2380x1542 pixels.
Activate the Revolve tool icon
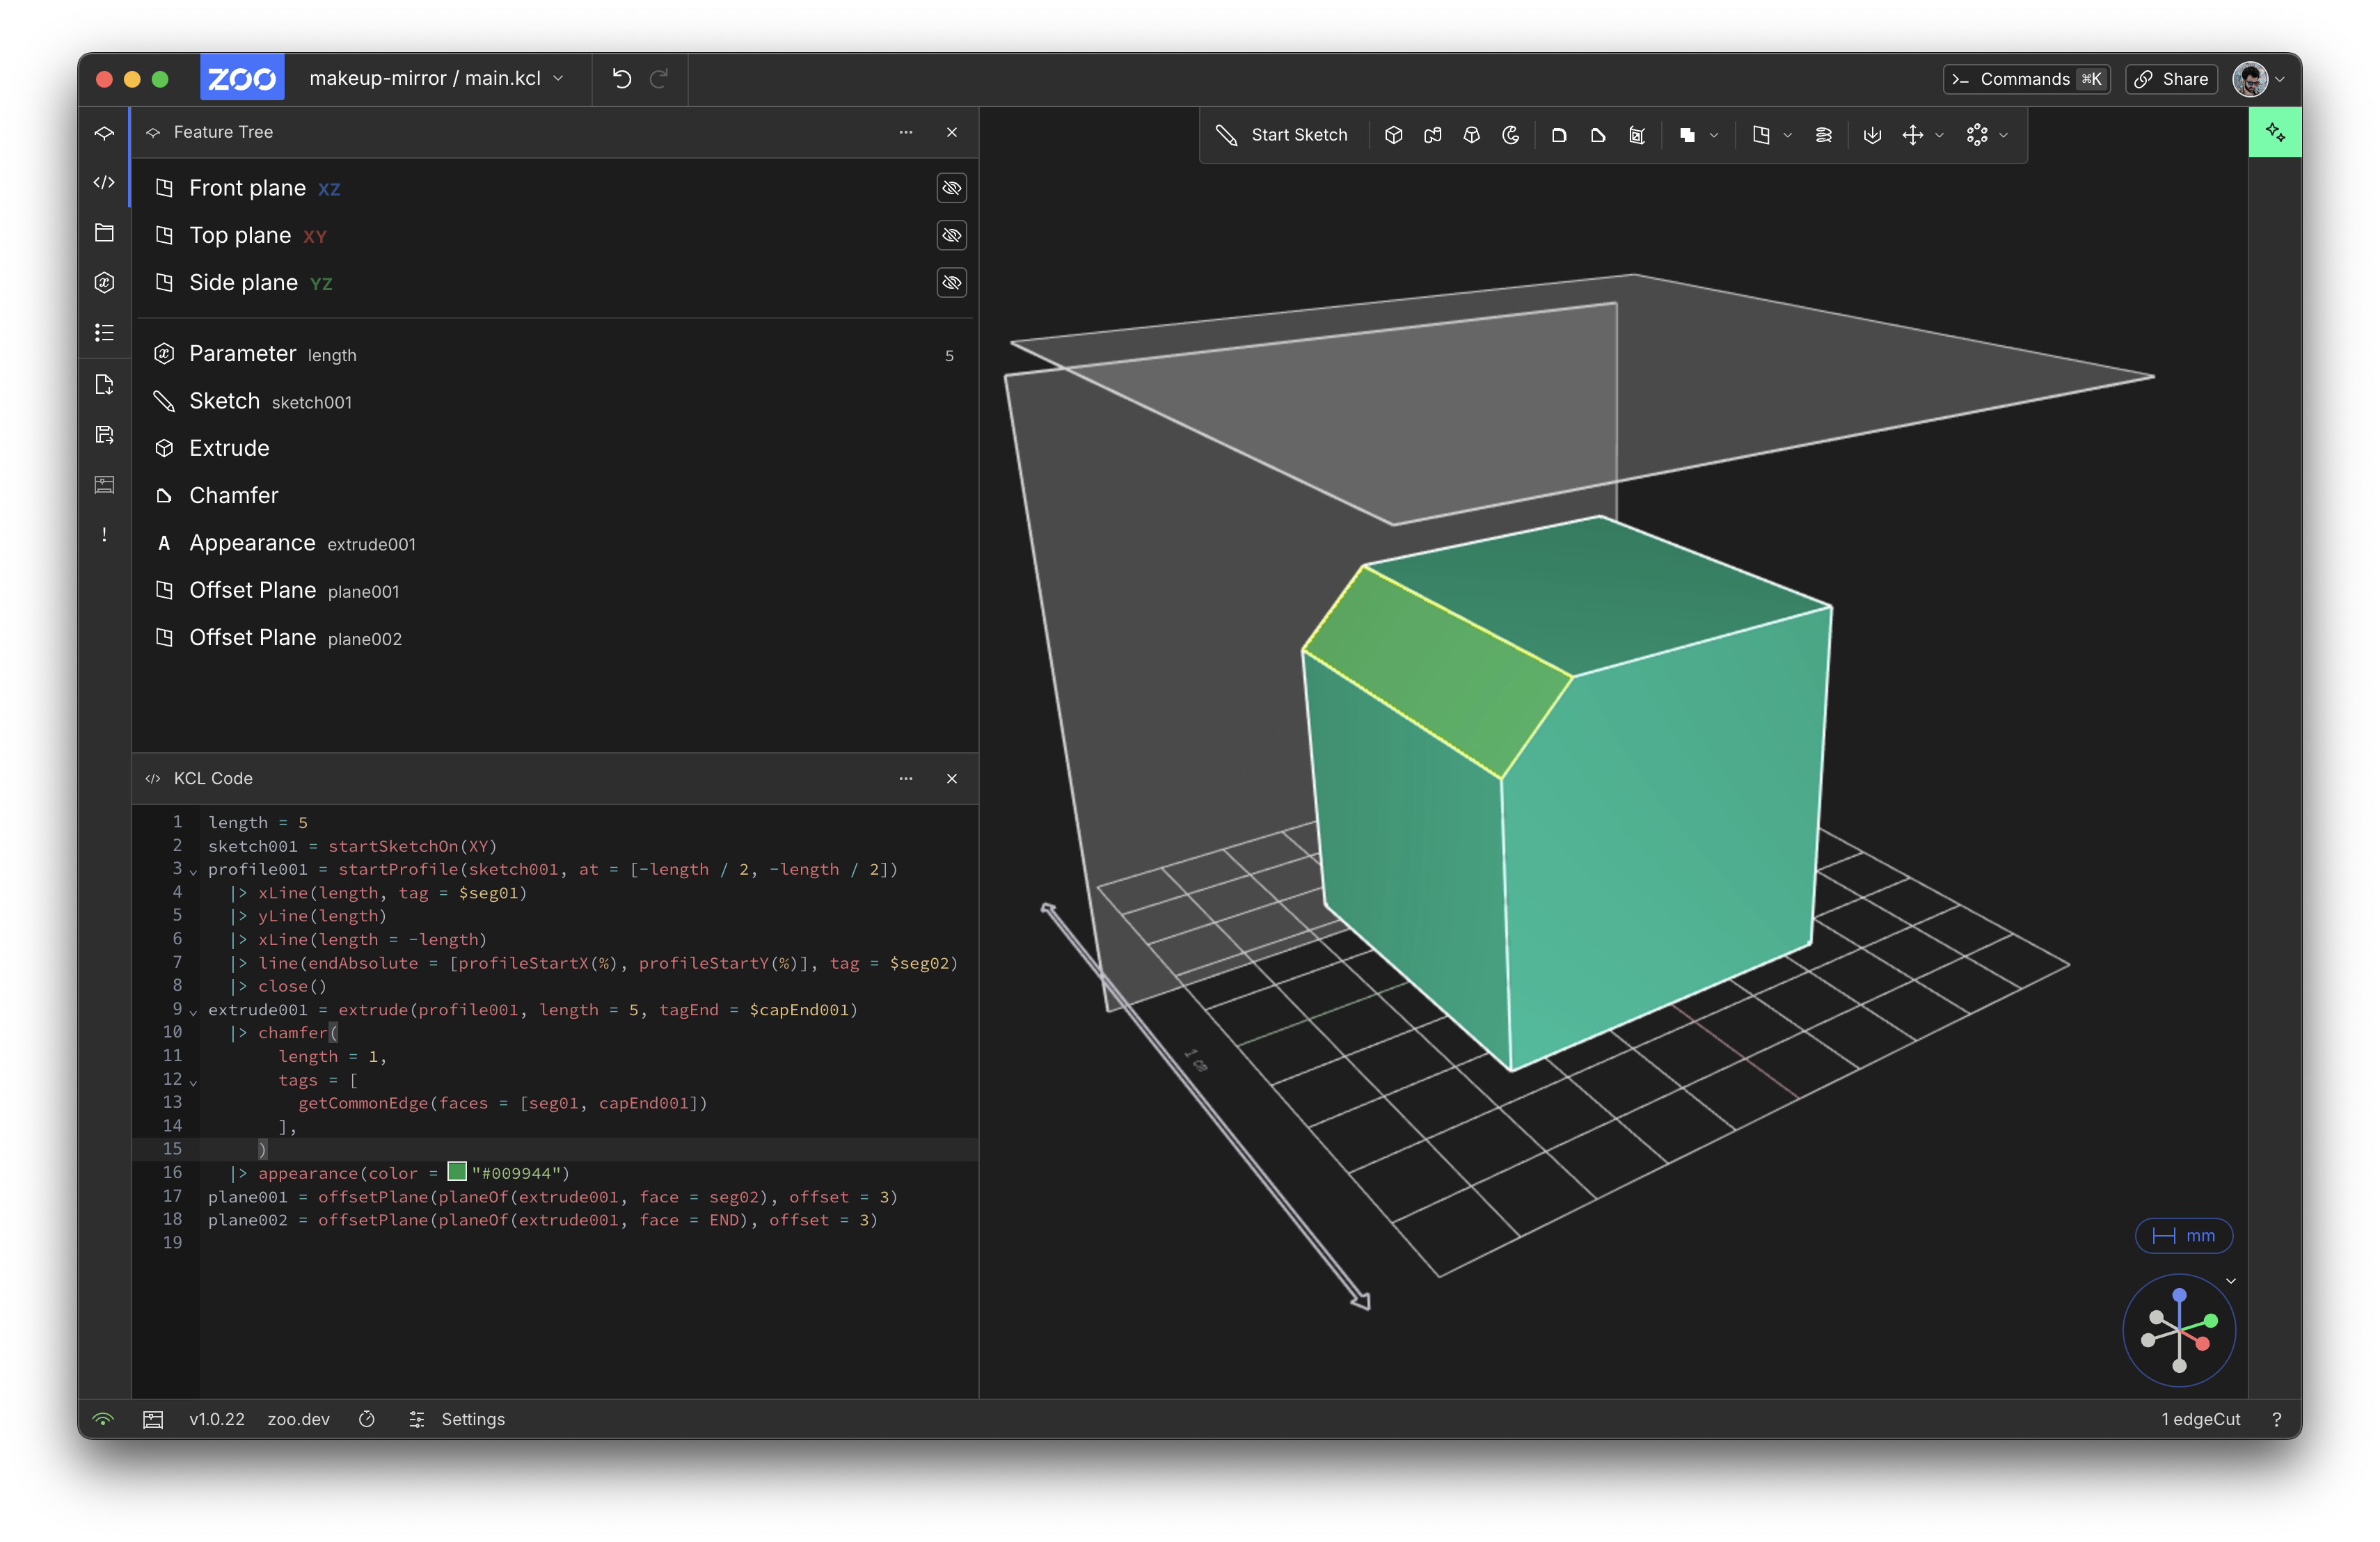pos(1511,135)
